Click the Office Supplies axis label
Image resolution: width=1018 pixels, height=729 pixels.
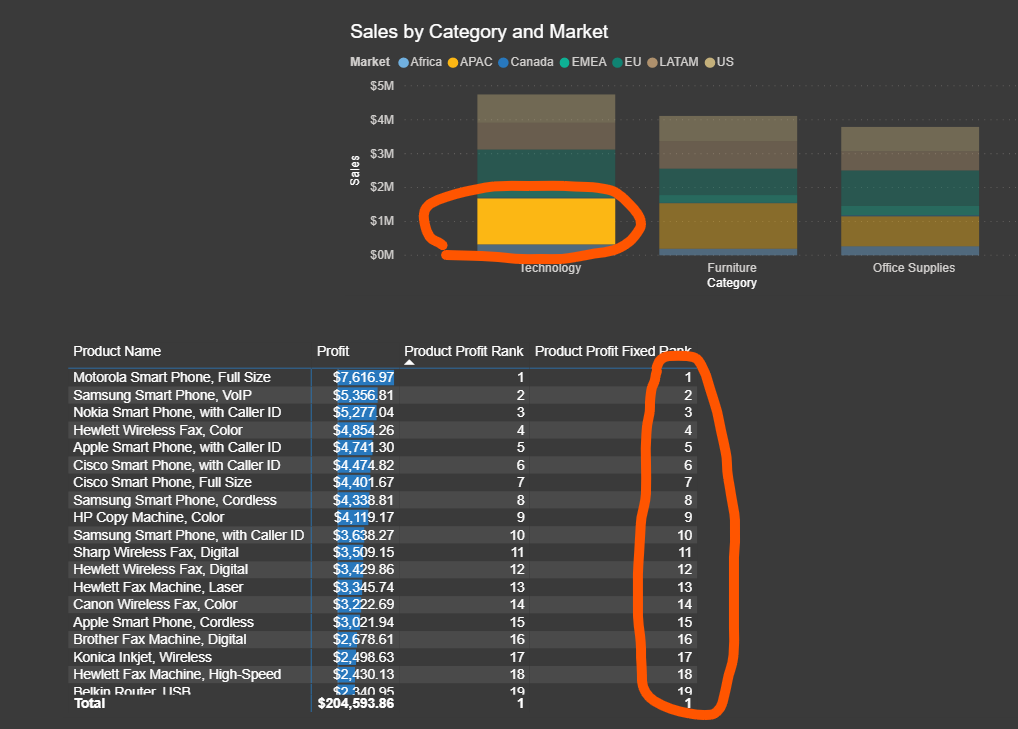[913, 267]
